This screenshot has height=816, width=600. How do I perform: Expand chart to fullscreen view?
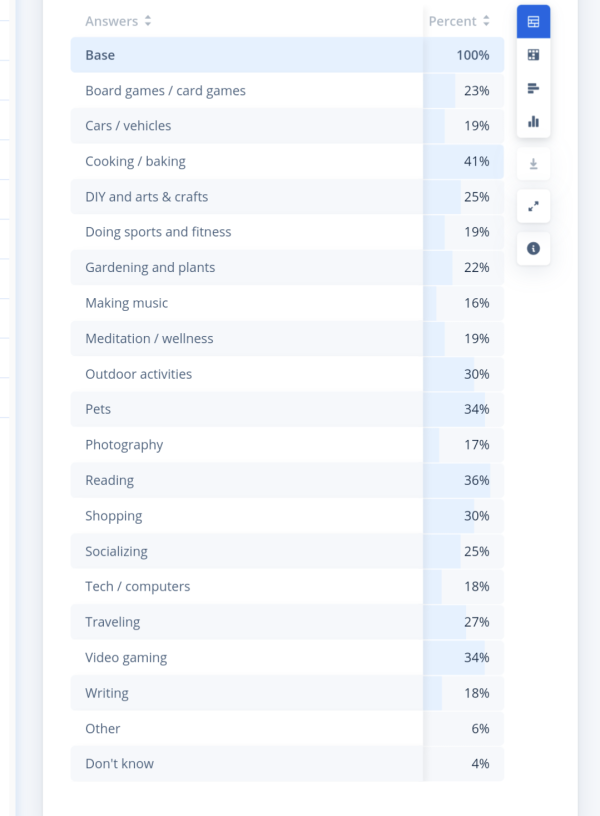point(533,207)
